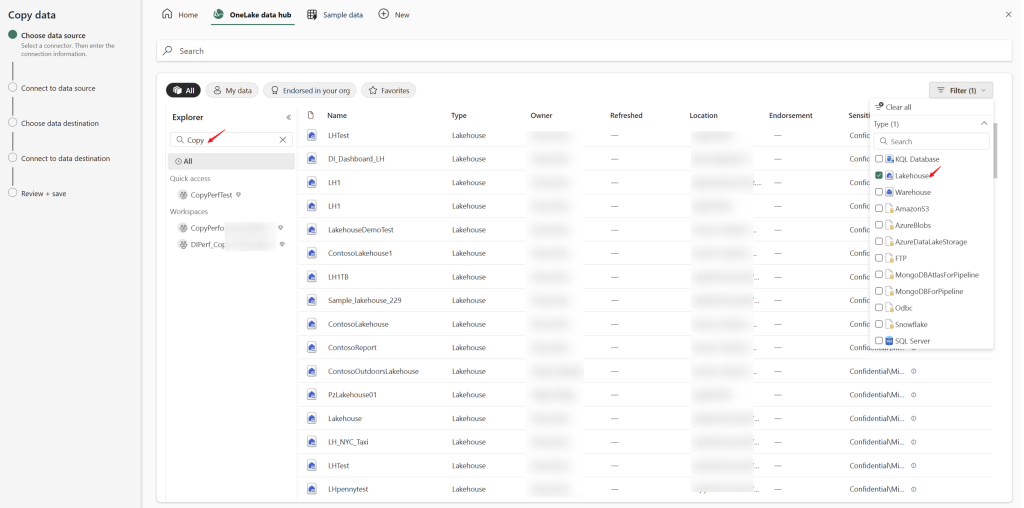Click lakehouse icon of LH_NYC_Taxi row

click(312, 442)
